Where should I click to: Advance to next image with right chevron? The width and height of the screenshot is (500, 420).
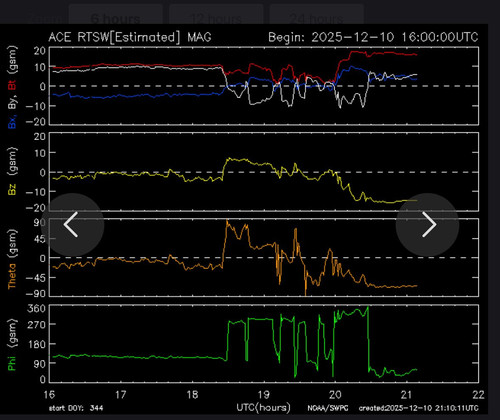[x=427, y=225]
